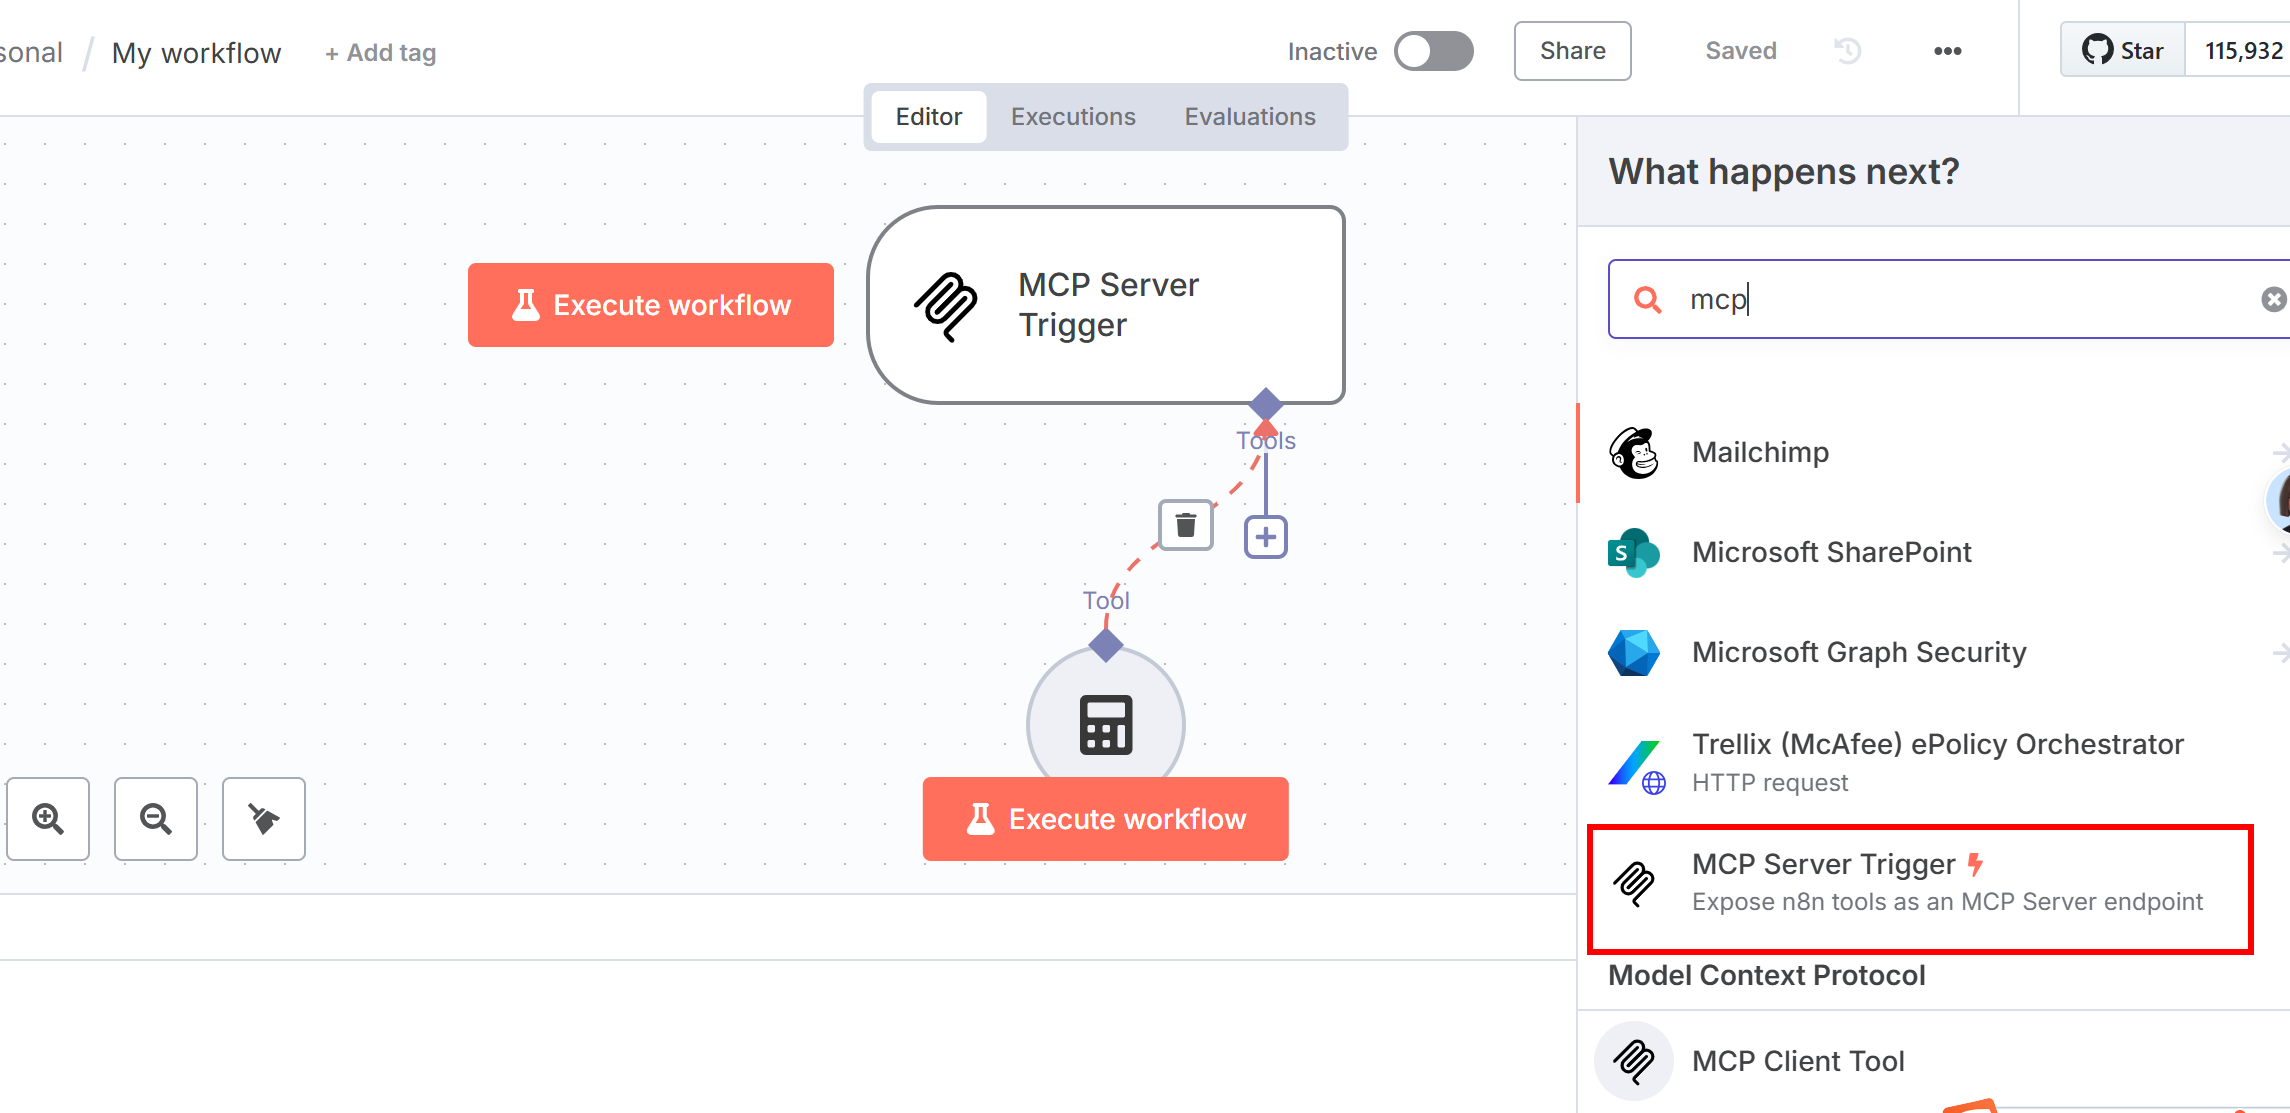Switch to the Executions tab
Image resolution: width=2290 pixels, height=1113 pixels.
point(1073,117)
